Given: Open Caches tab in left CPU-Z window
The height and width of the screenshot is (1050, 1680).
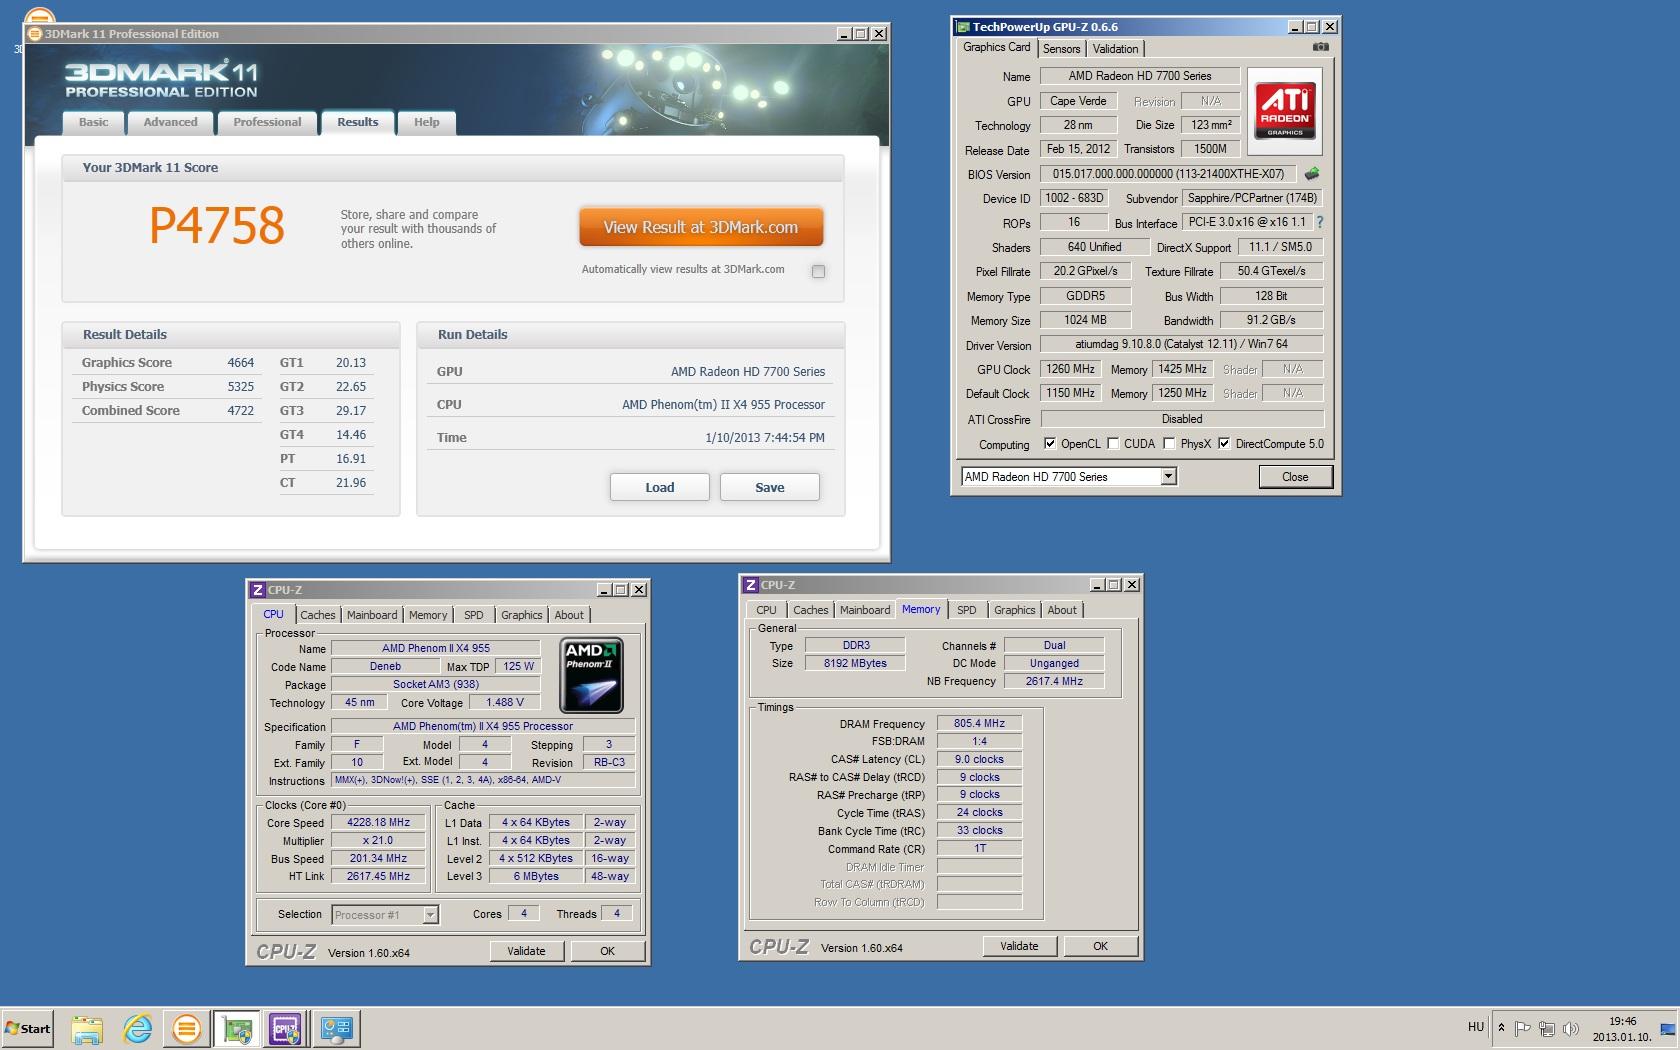Looking at the screenshot, I should (x=318, y=615).
